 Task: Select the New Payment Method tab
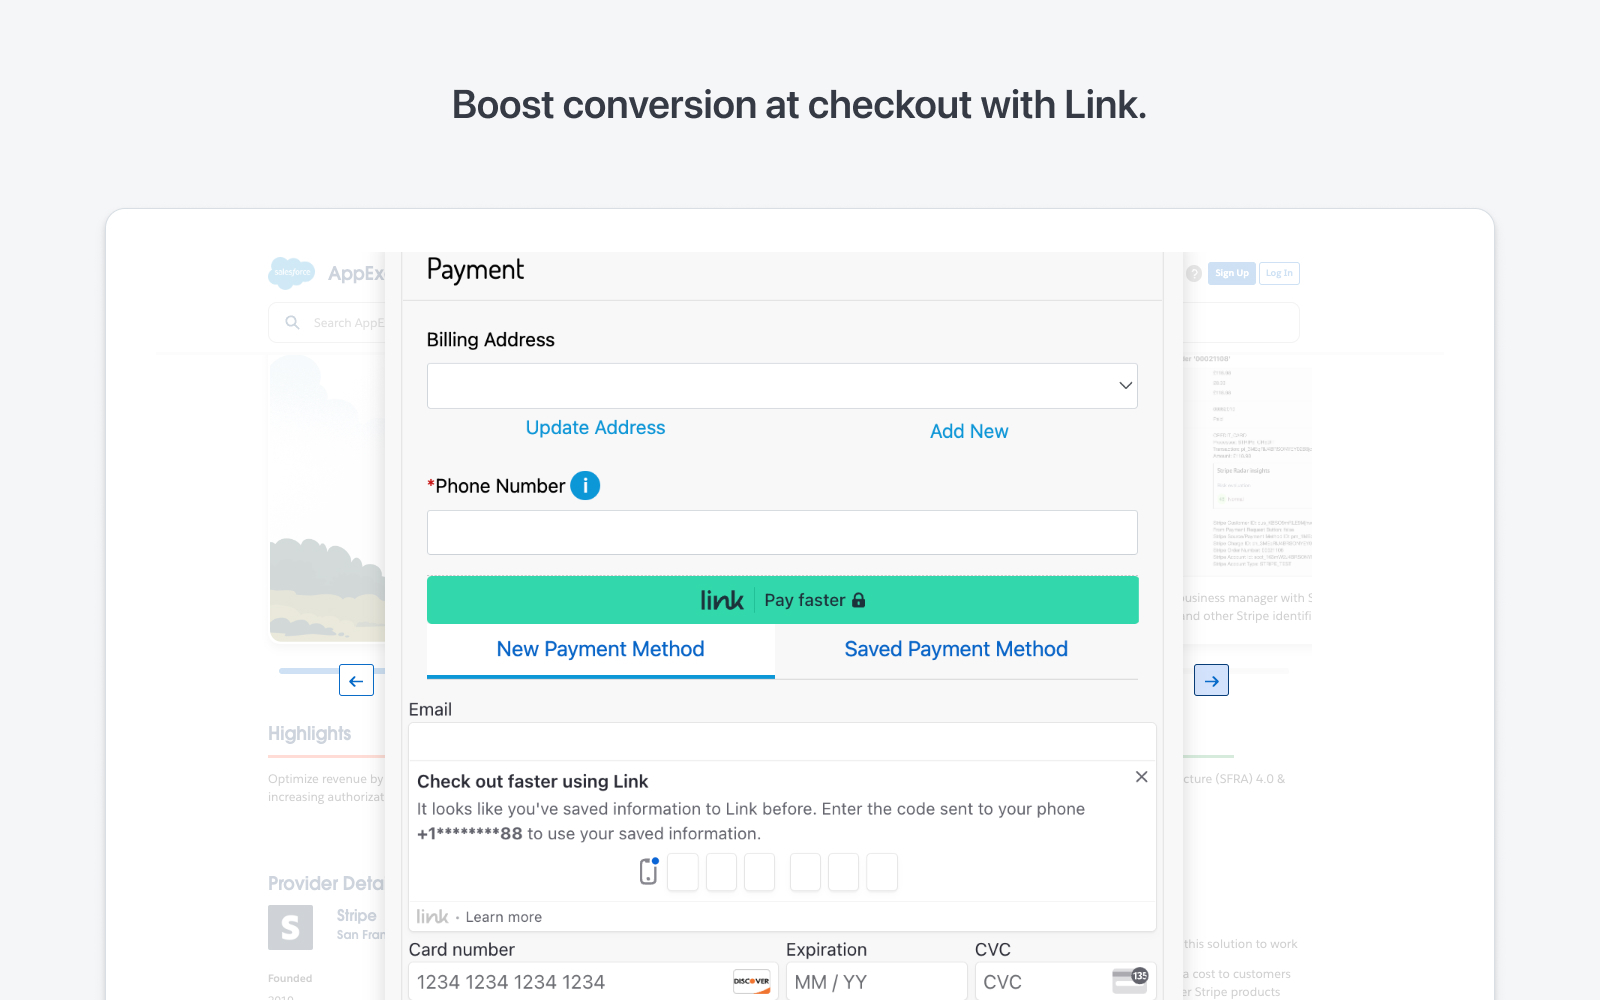click(x=600, y=649)
